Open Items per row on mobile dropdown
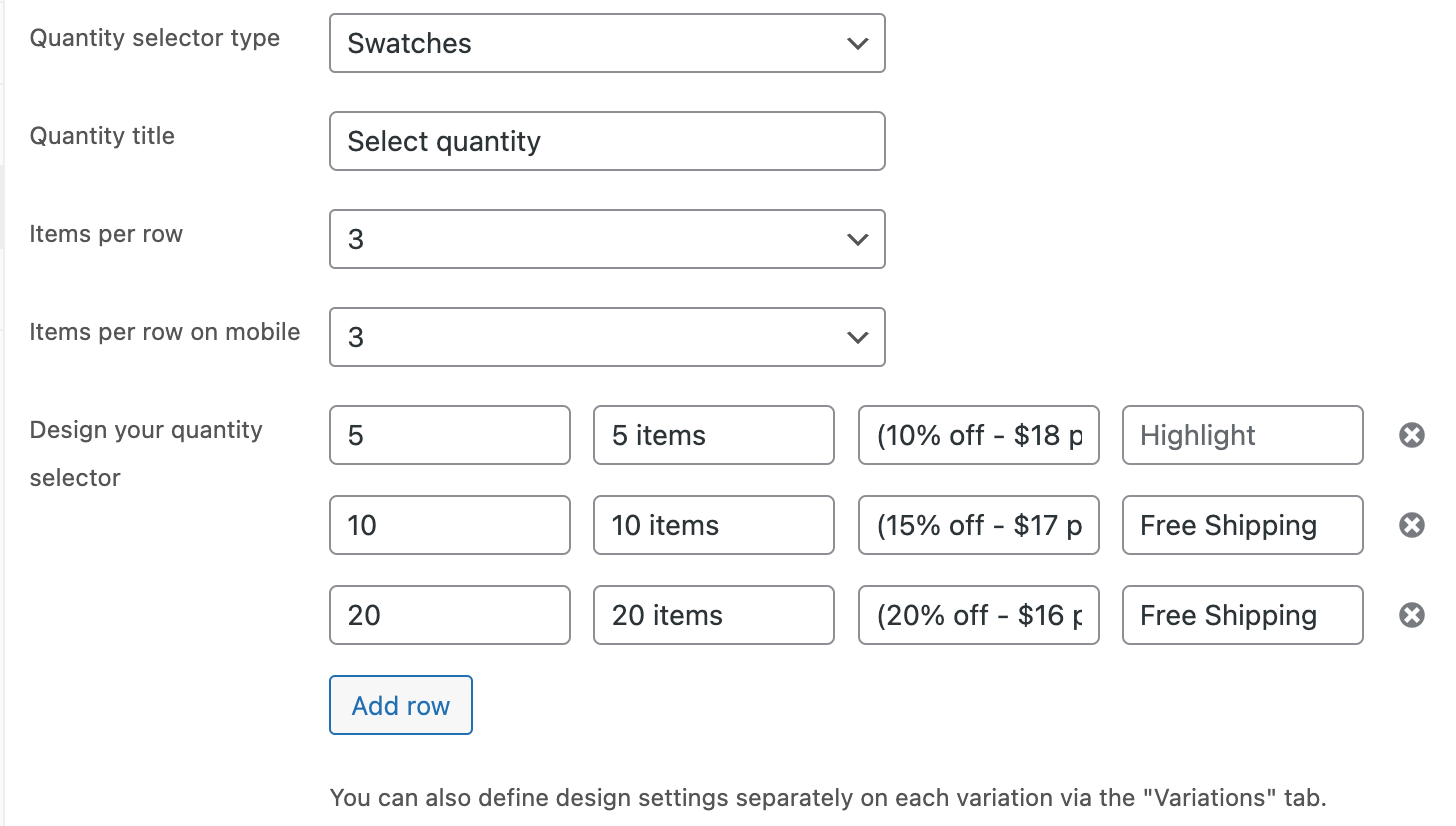1456x826 pixels. pos(606,337)
